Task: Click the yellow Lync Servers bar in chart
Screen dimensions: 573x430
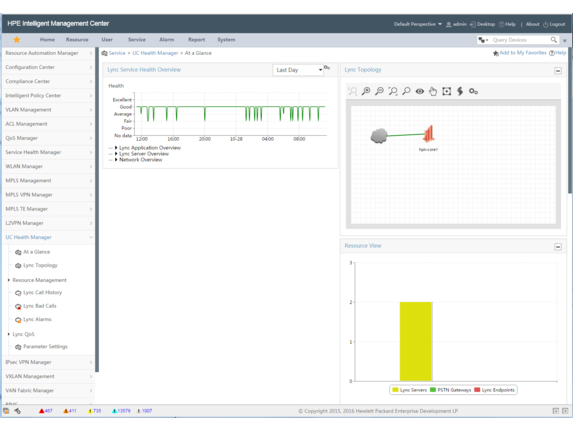Action: tap(416, 341)
